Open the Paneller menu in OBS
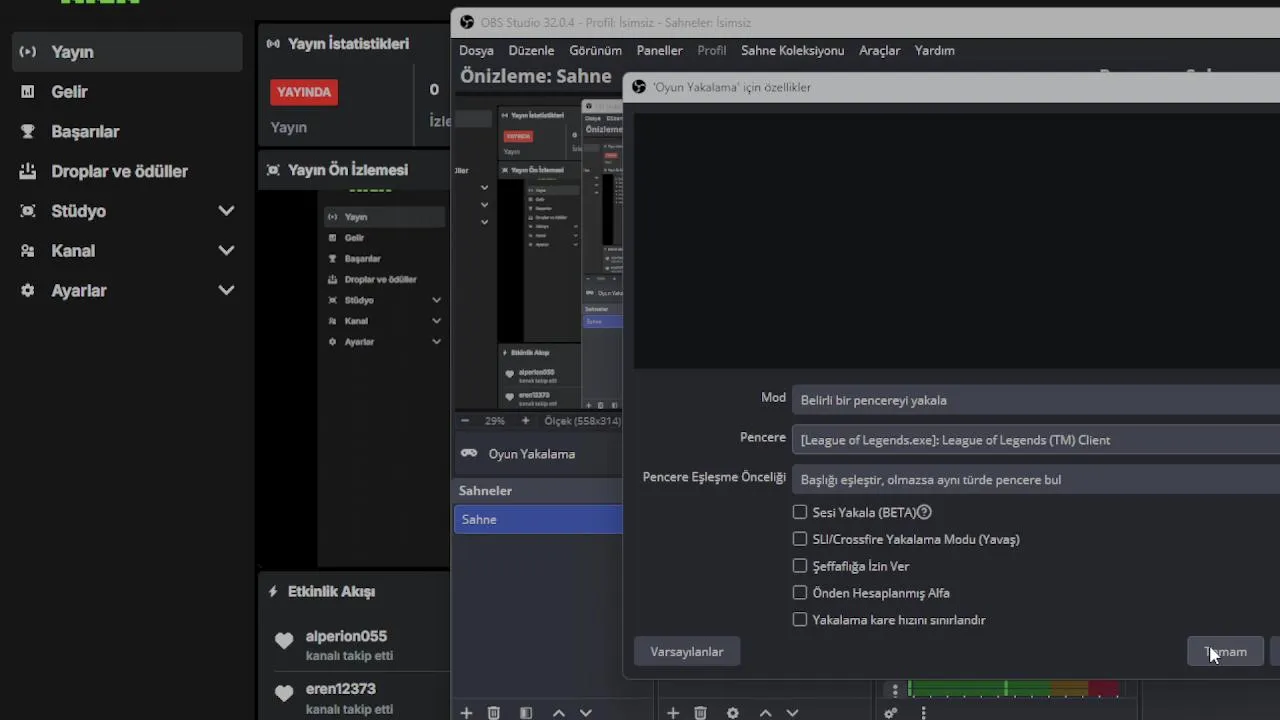Screen dimensions: 1280x720 pos(659,50)
